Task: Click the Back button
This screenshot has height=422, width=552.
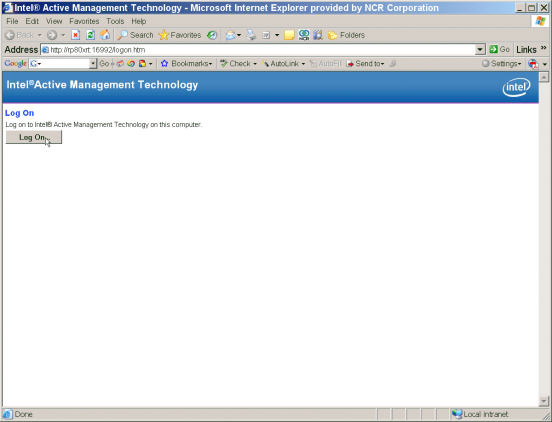Action: [20, 35]
